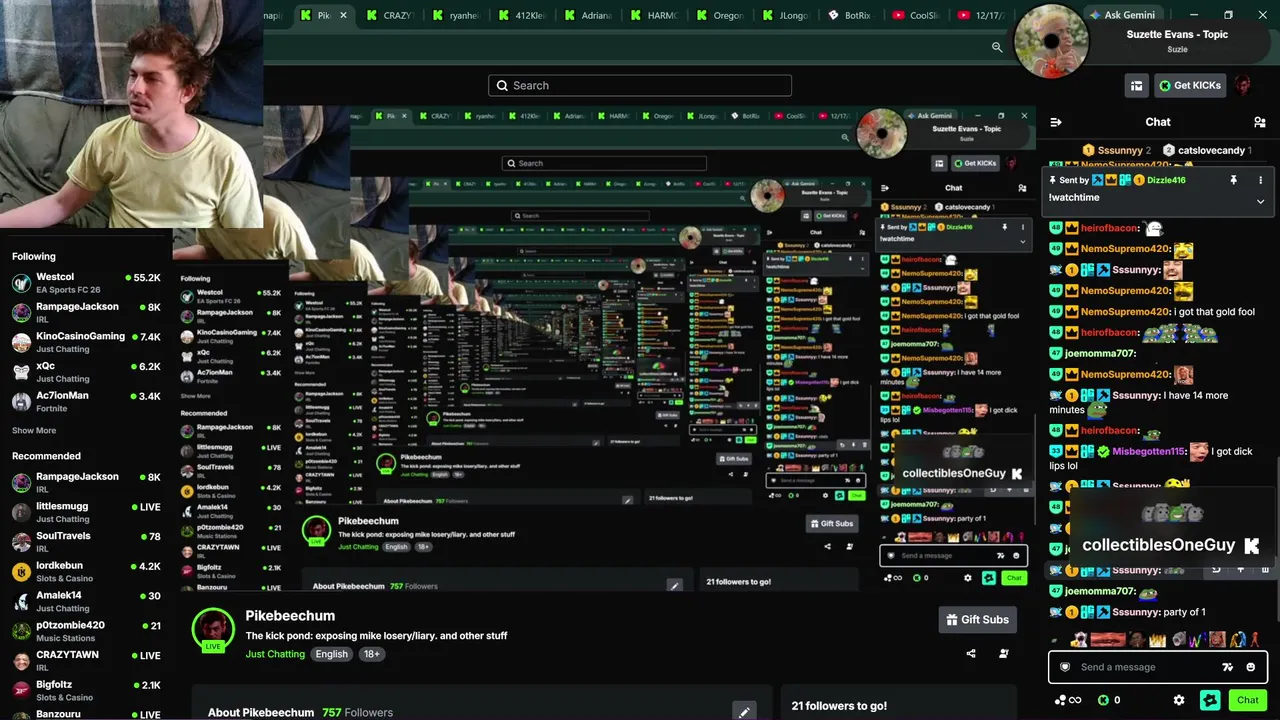Open the Just Chatting category link
Image resolution: width=1280 pixels, height=720 pixels.
(x=275, y=654)
